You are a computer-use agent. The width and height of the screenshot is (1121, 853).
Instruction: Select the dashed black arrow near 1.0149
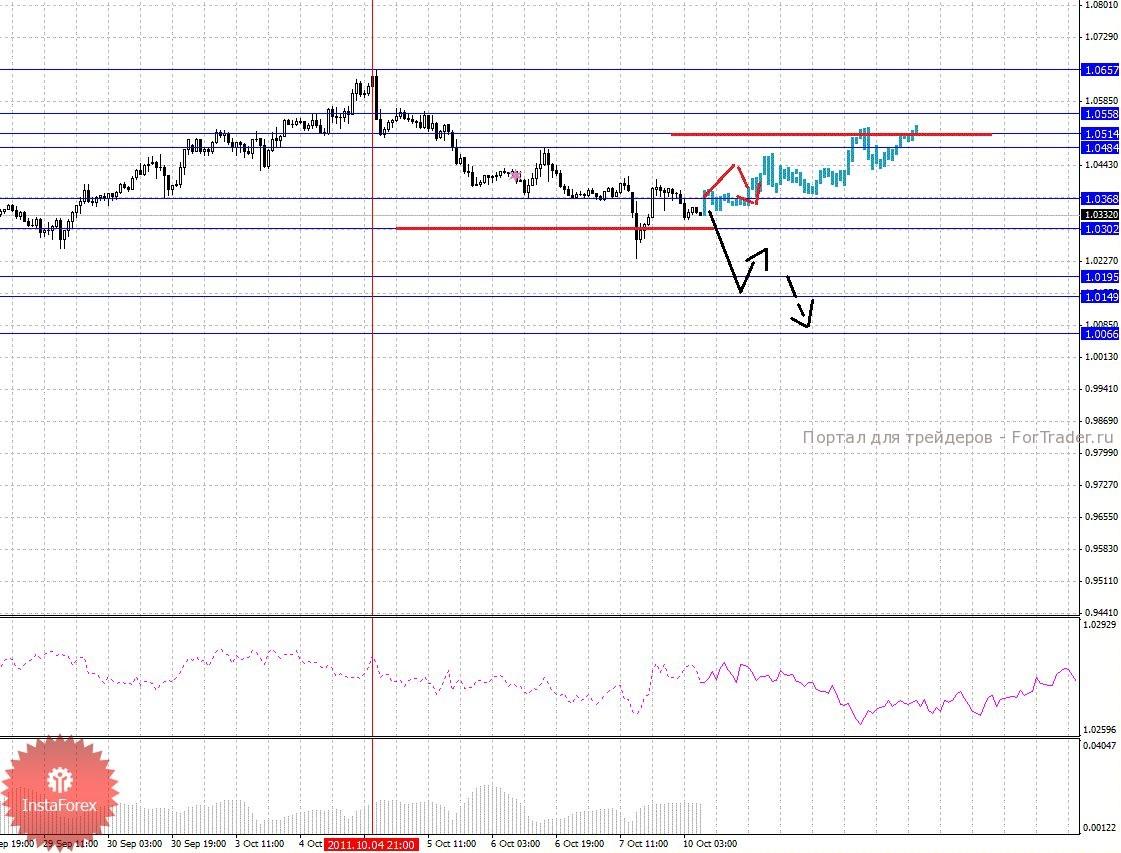coord(801,302)
